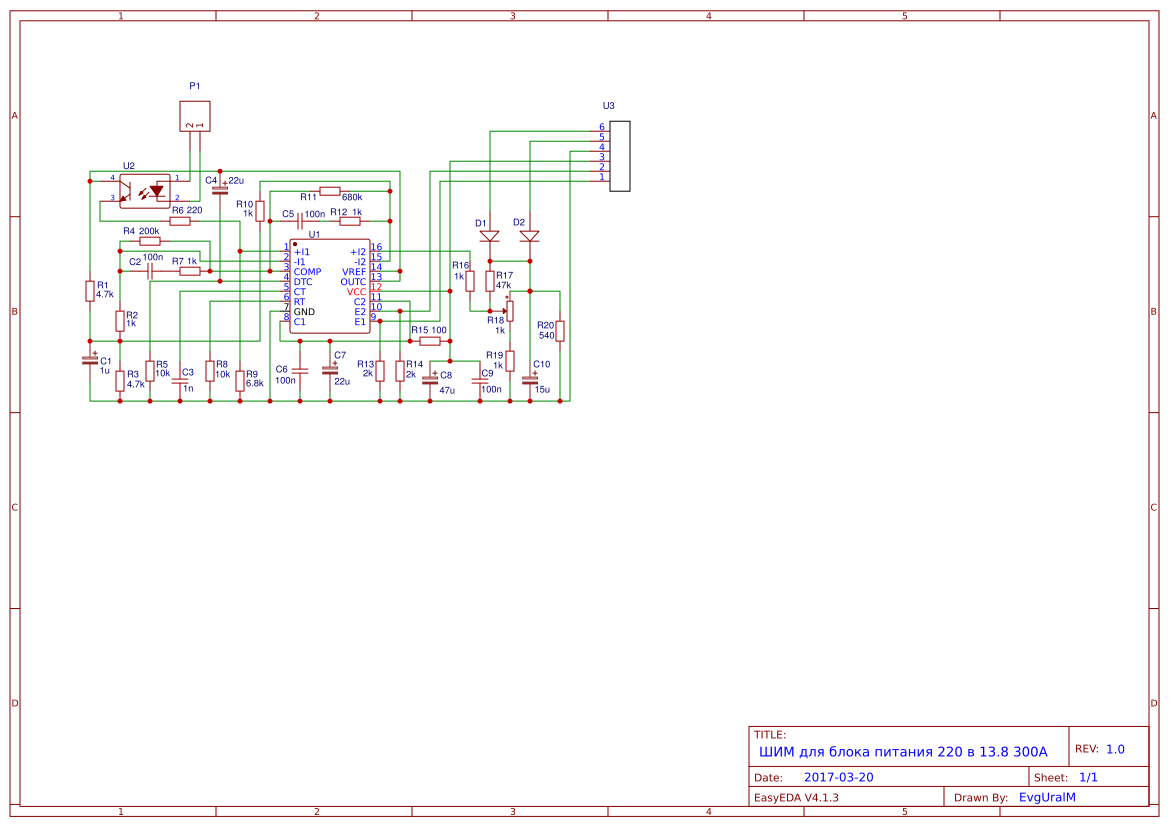Select capacitor C7 22u
Image resolution: width=1169 pixels, height=827 pixels.
[x=330, y=370]
